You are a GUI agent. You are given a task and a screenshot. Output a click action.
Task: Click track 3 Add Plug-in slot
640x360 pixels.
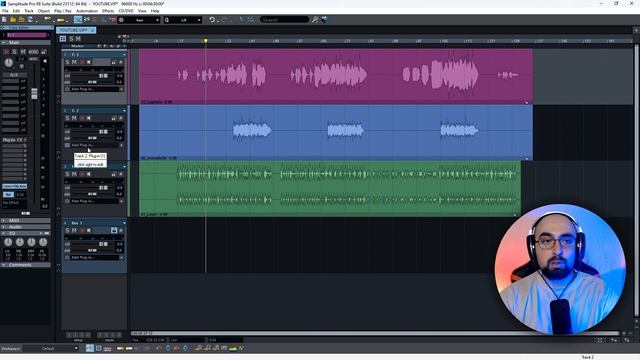click(94, 201)
